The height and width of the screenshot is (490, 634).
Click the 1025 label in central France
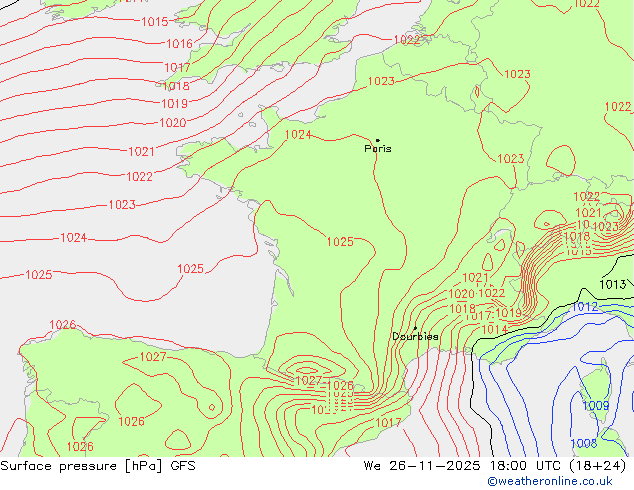[340, 242]
